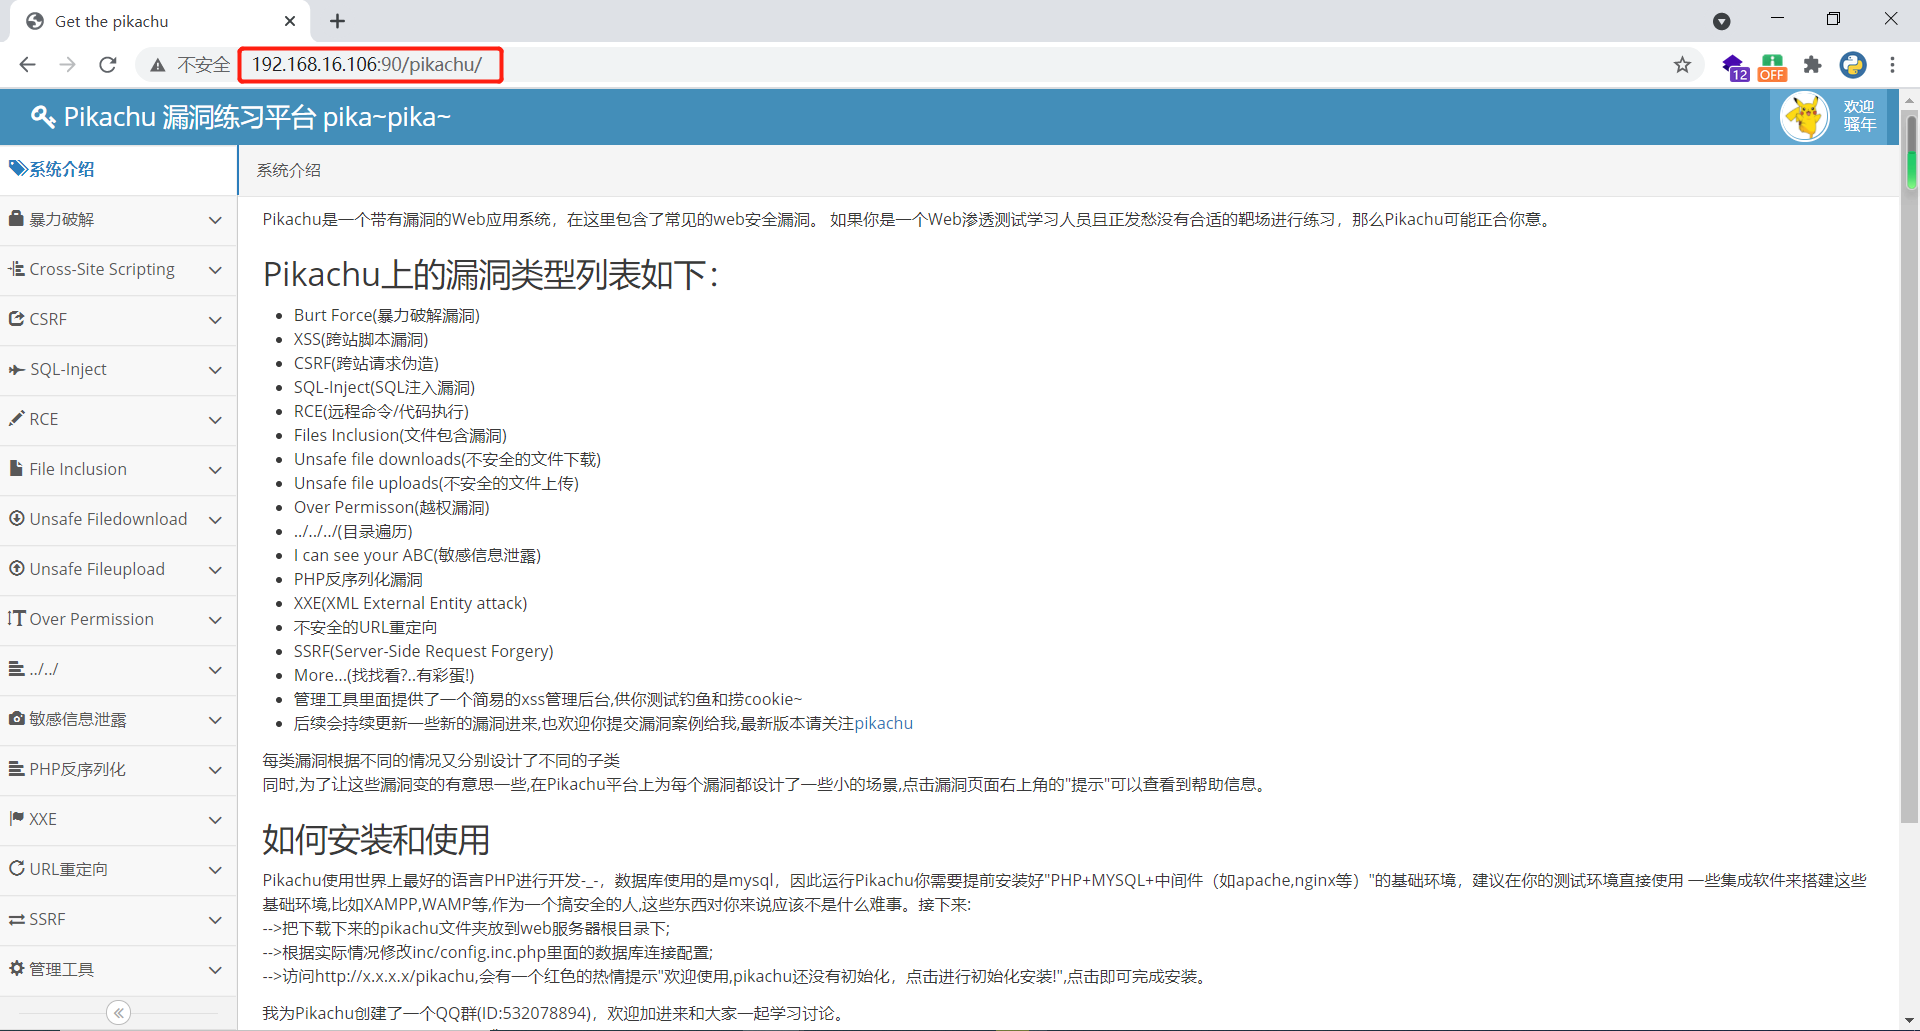Viewport: 1920px width, 1031px height.
Task: Open the extensions puzzle-piece icon
Action: (1812, 65)
